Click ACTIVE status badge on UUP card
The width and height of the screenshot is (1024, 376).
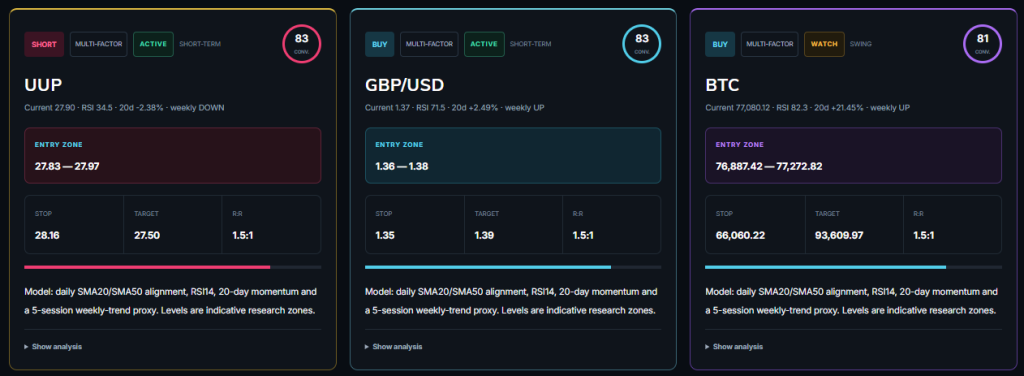(153, 44)
